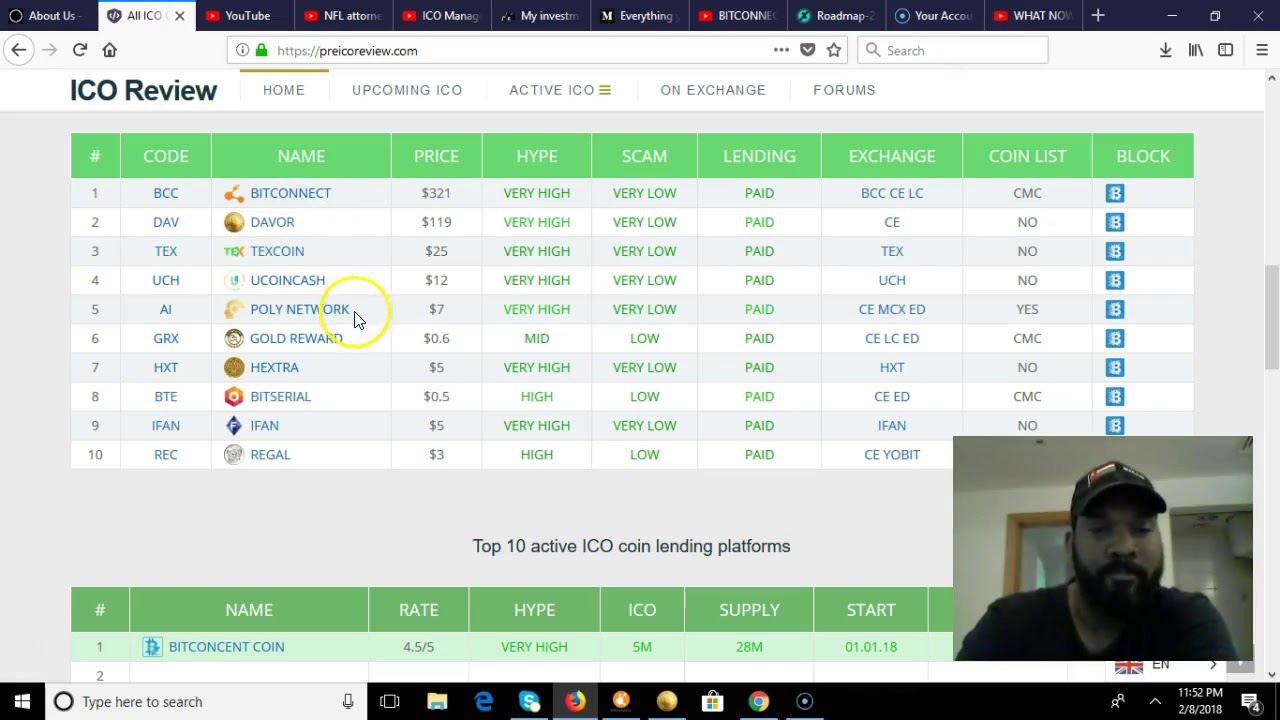Open block icon in Bitserial row
This screenshot has height=720, width=1280.
1115,396
